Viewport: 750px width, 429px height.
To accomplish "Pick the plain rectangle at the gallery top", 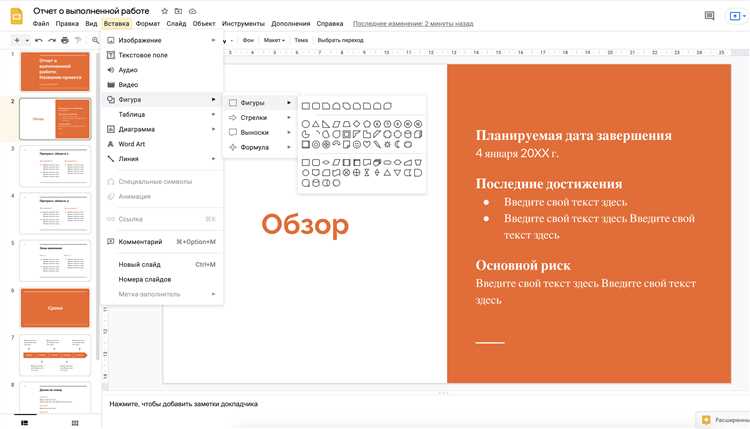I will click(x=306, y=106).
